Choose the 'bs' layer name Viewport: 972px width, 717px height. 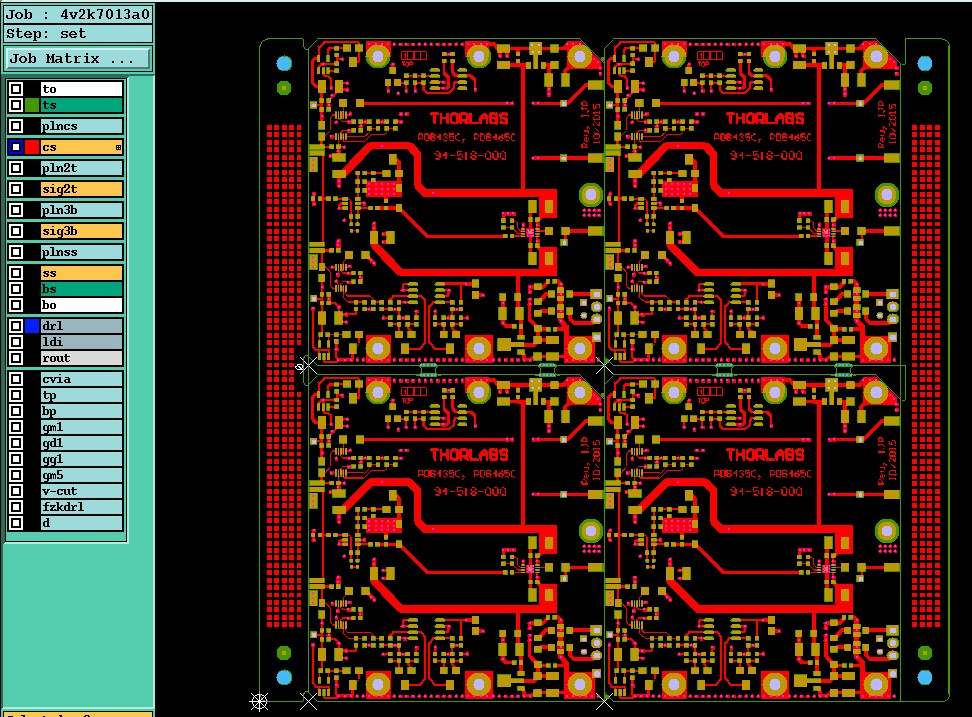click(x=81, y=289)
